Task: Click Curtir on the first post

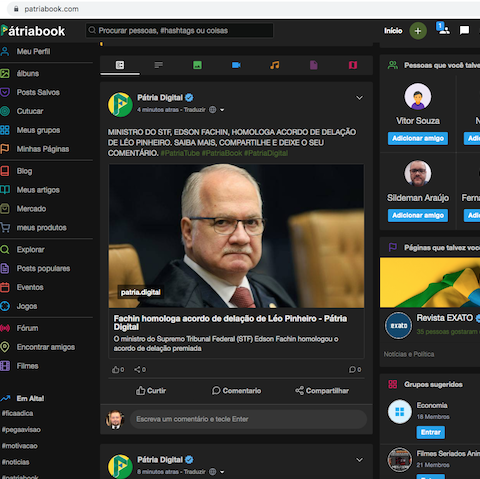Action: click(x=151, y=391)
